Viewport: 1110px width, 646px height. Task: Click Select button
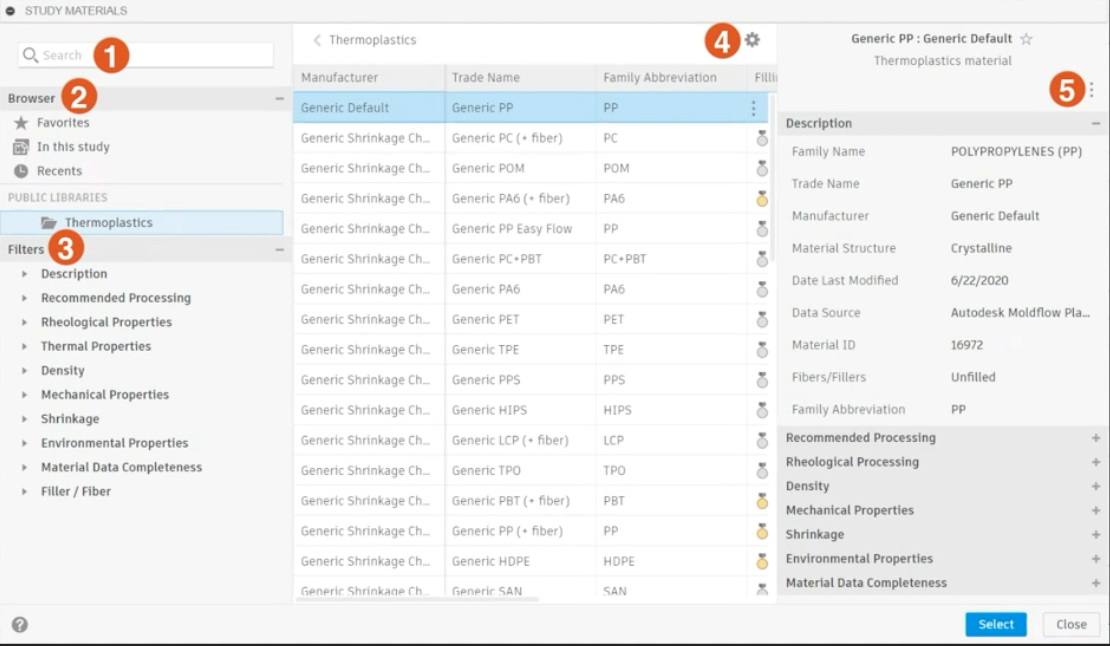point(995,624)
